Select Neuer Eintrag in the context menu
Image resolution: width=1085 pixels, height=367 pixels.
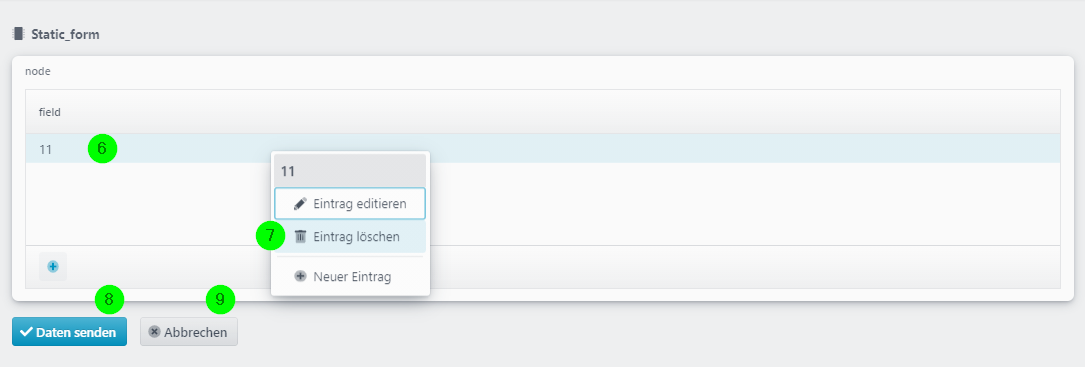coord(350,276)
